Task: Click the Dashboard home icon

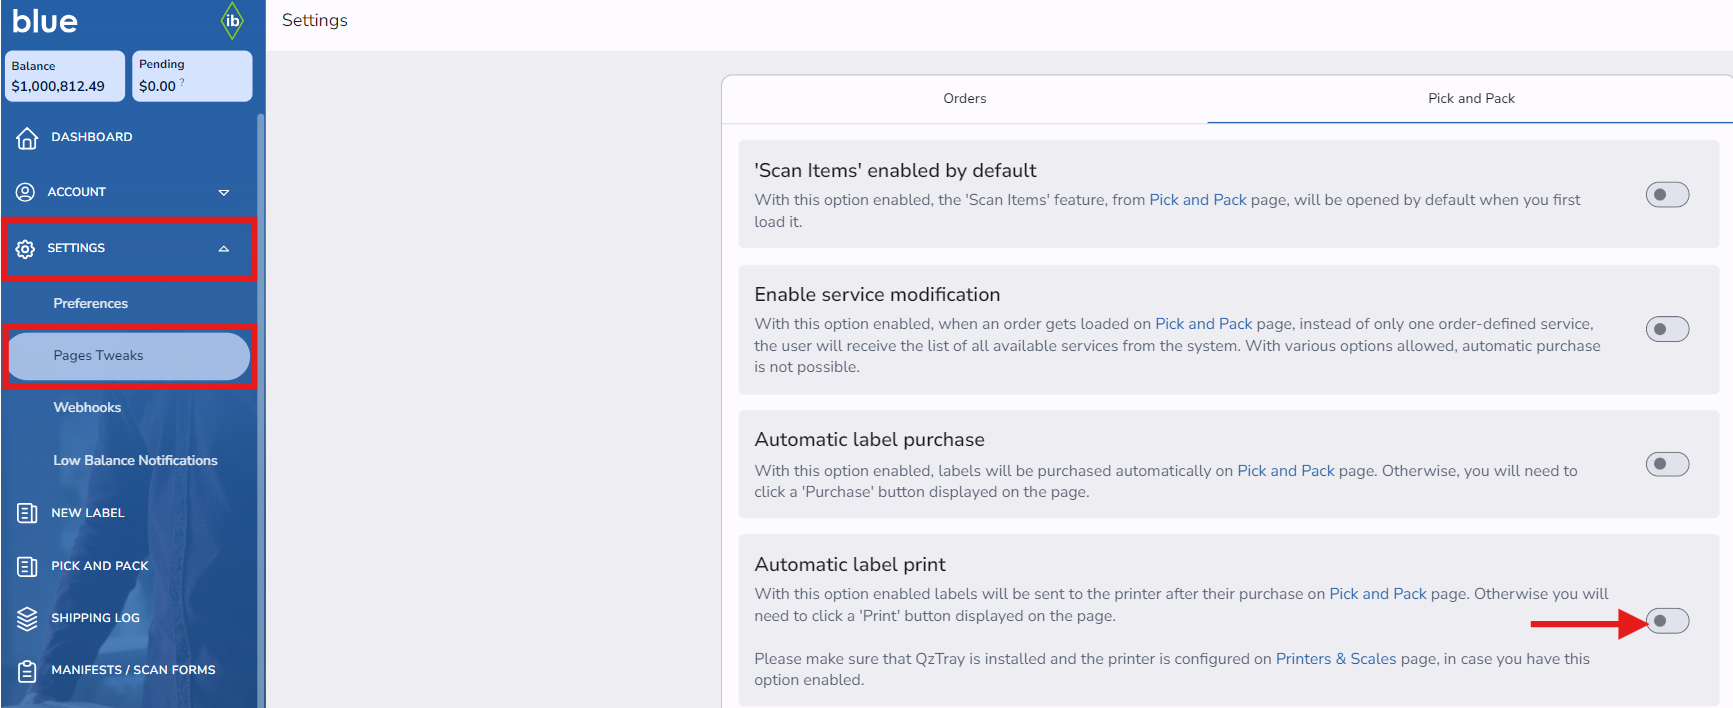Action: (27, 138)
